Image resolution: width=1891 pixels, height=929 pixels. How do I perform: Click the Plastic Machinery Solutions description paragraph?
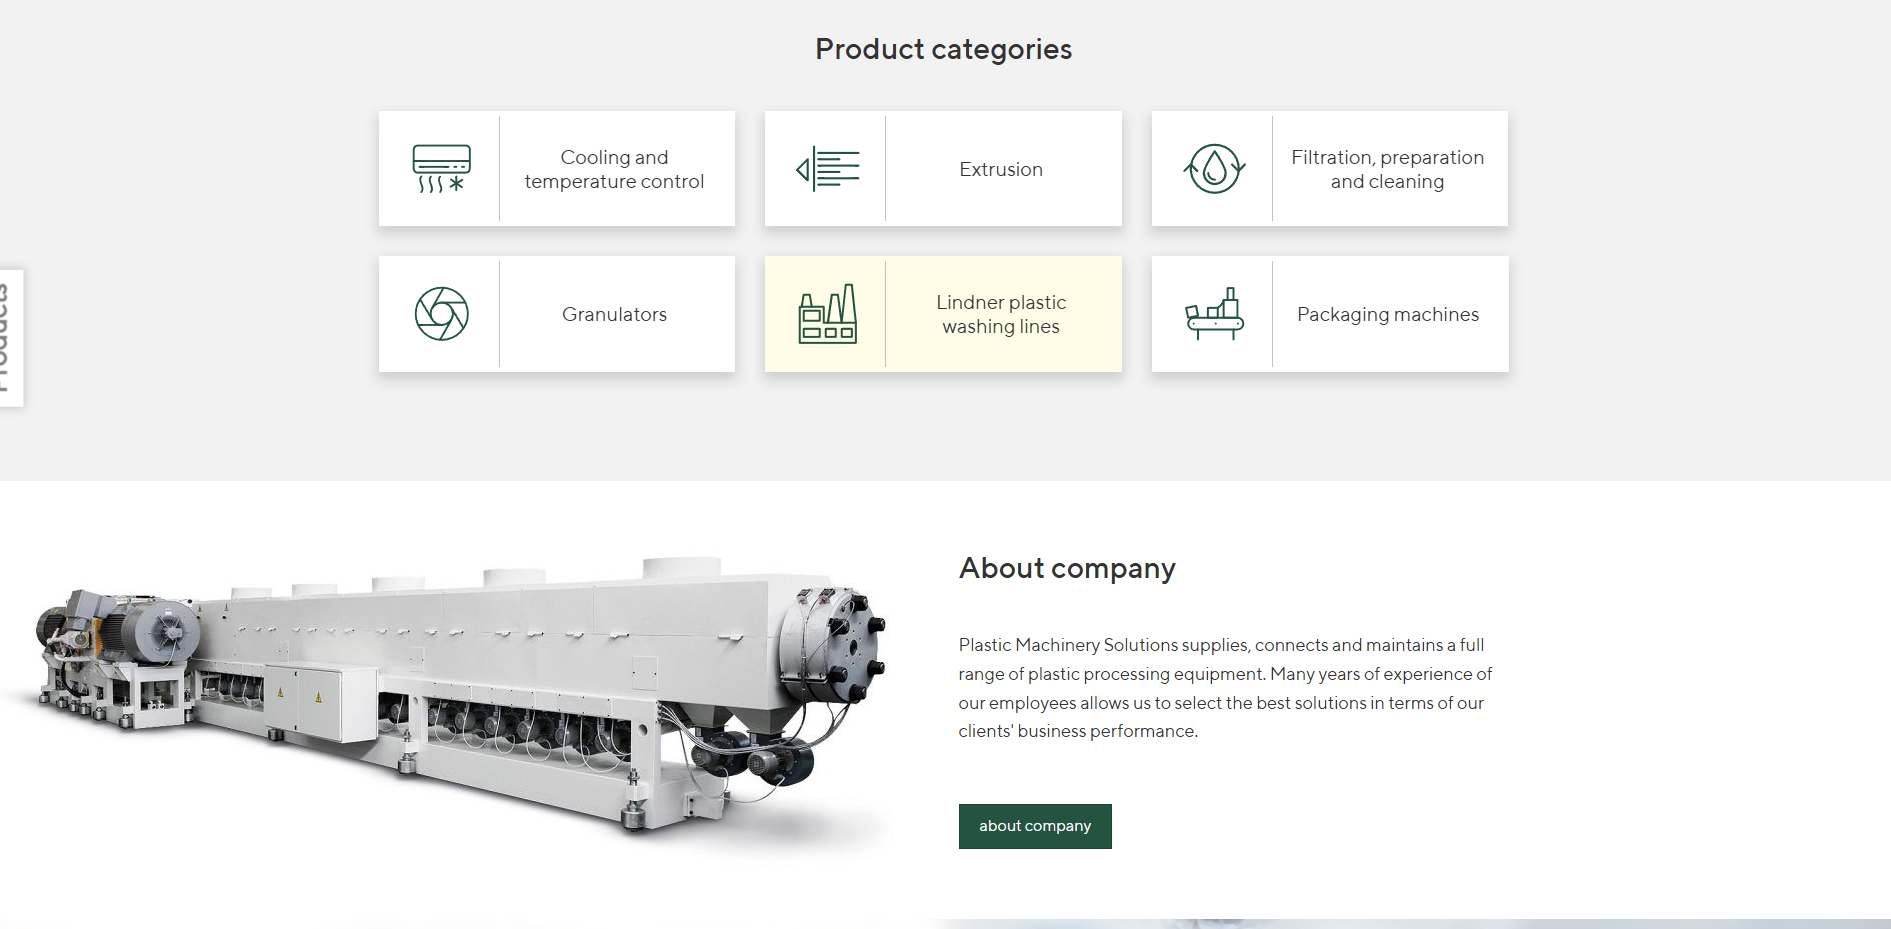point(1225,688)
